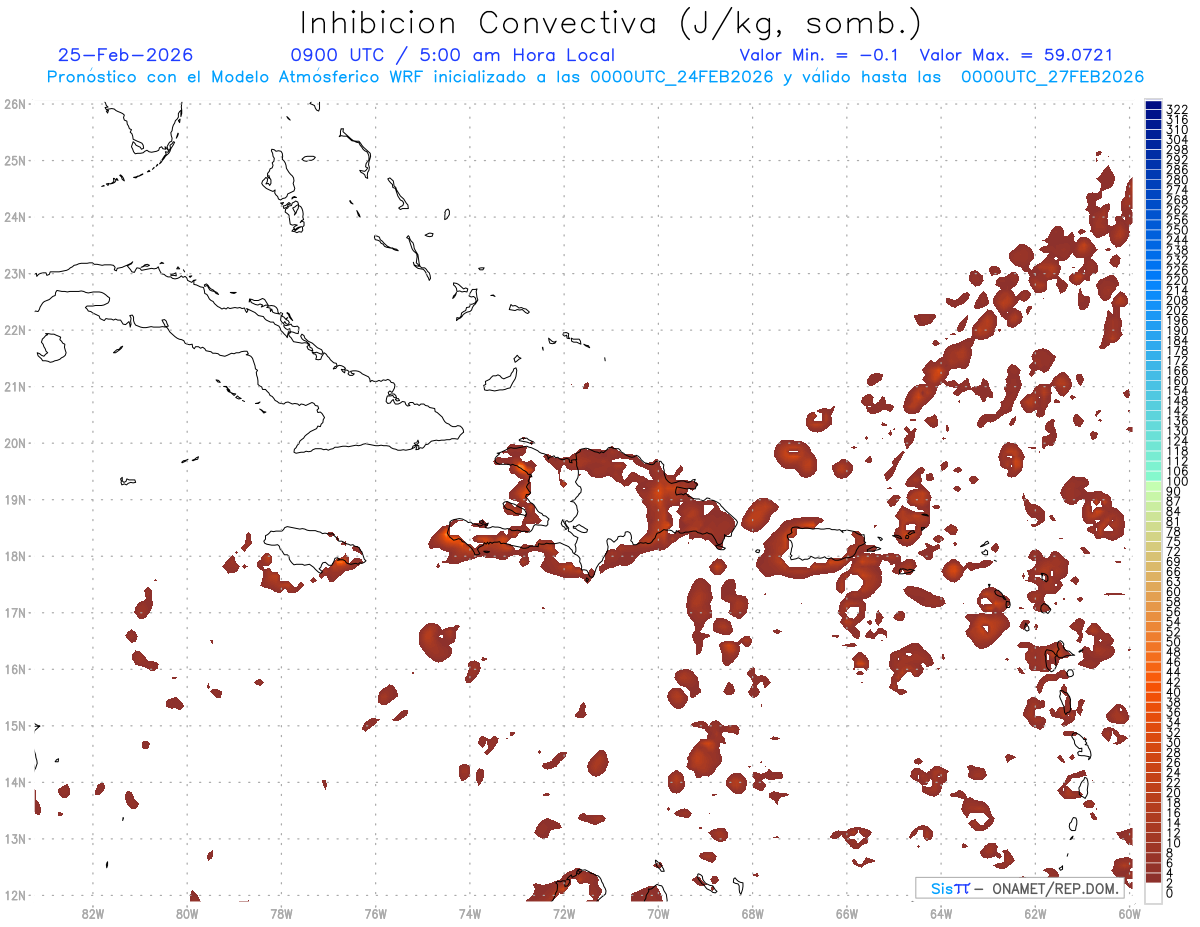Click the colorbar value '250'
Screen dimensions: 1200x927
tap(1177, 230)
